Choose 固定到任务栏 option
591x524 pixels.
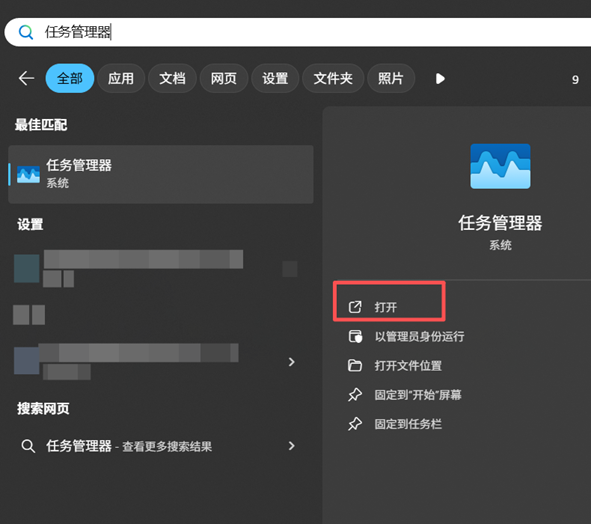click(408, 424)
